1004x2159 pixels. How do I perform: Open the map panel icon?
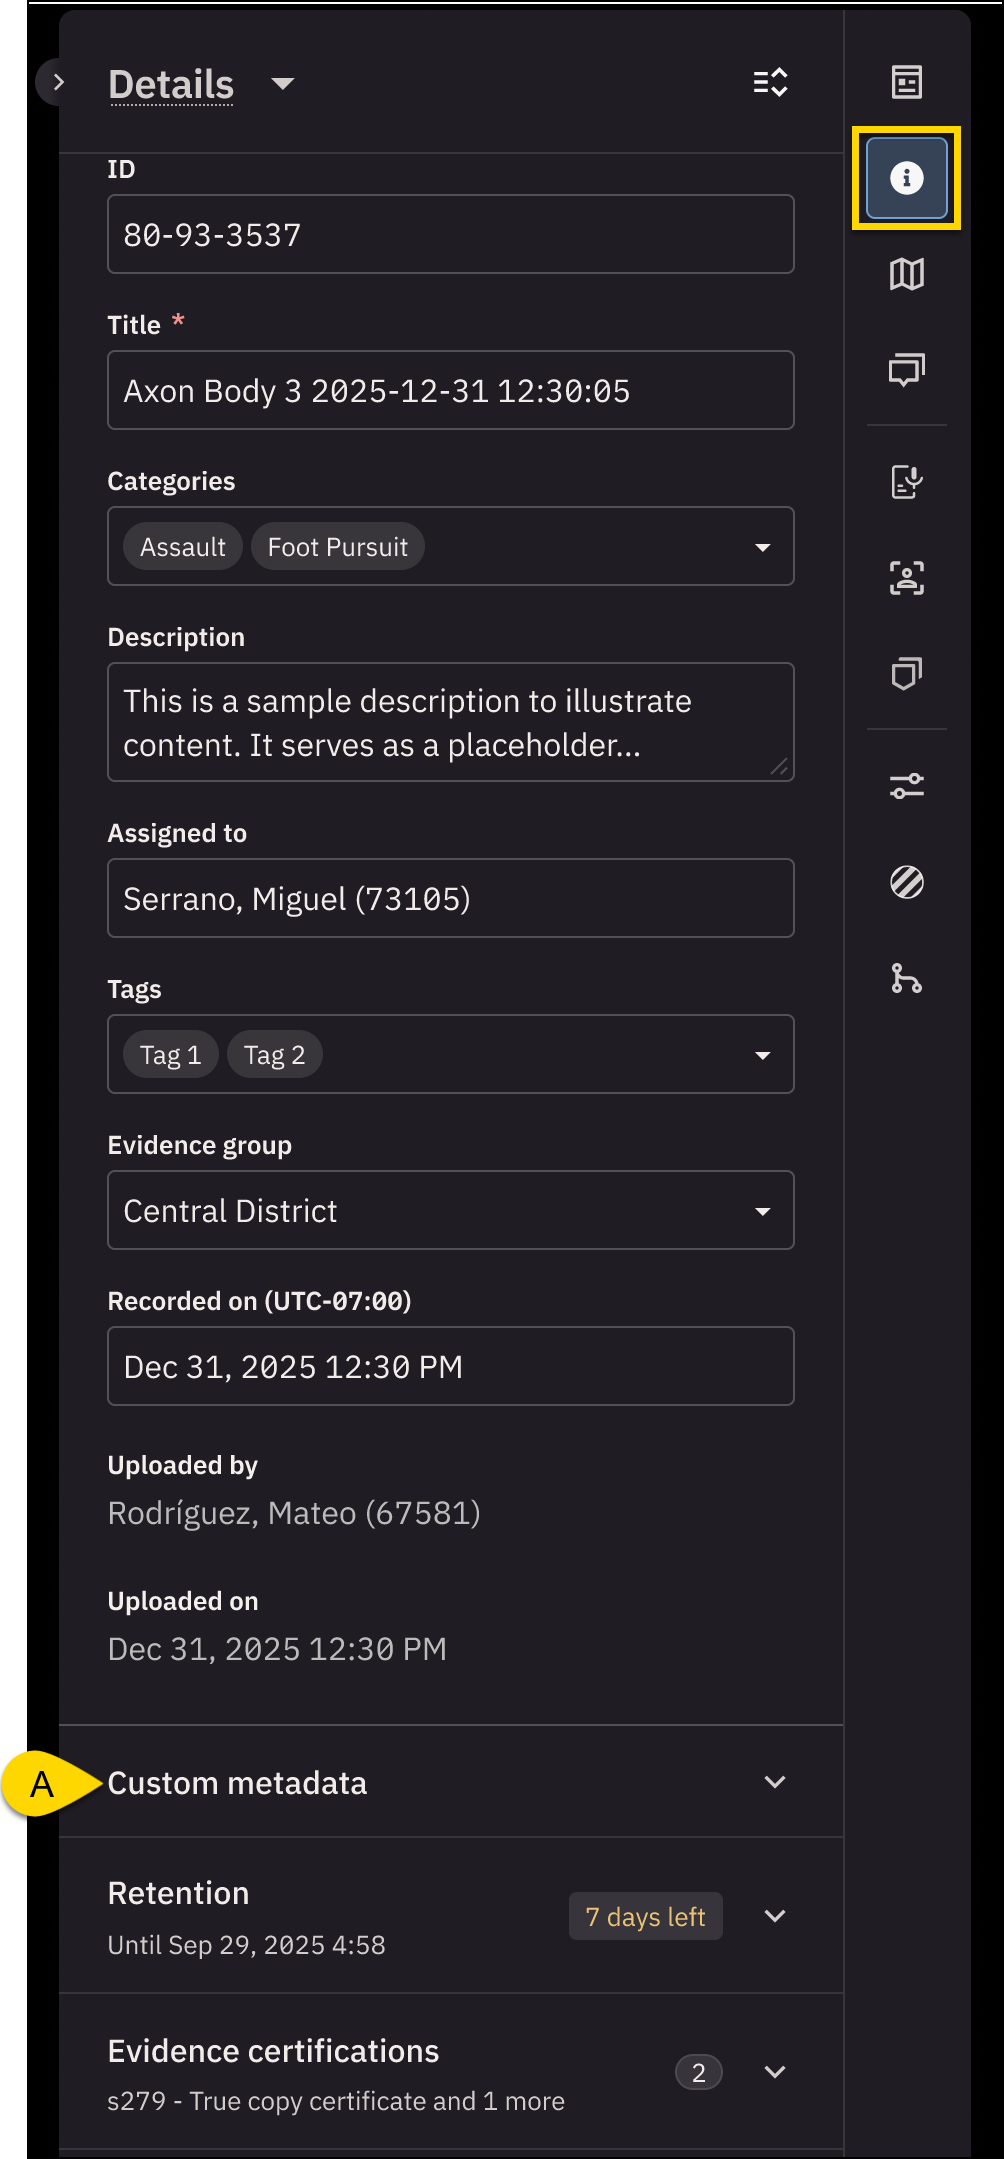[x=906, y=274]
